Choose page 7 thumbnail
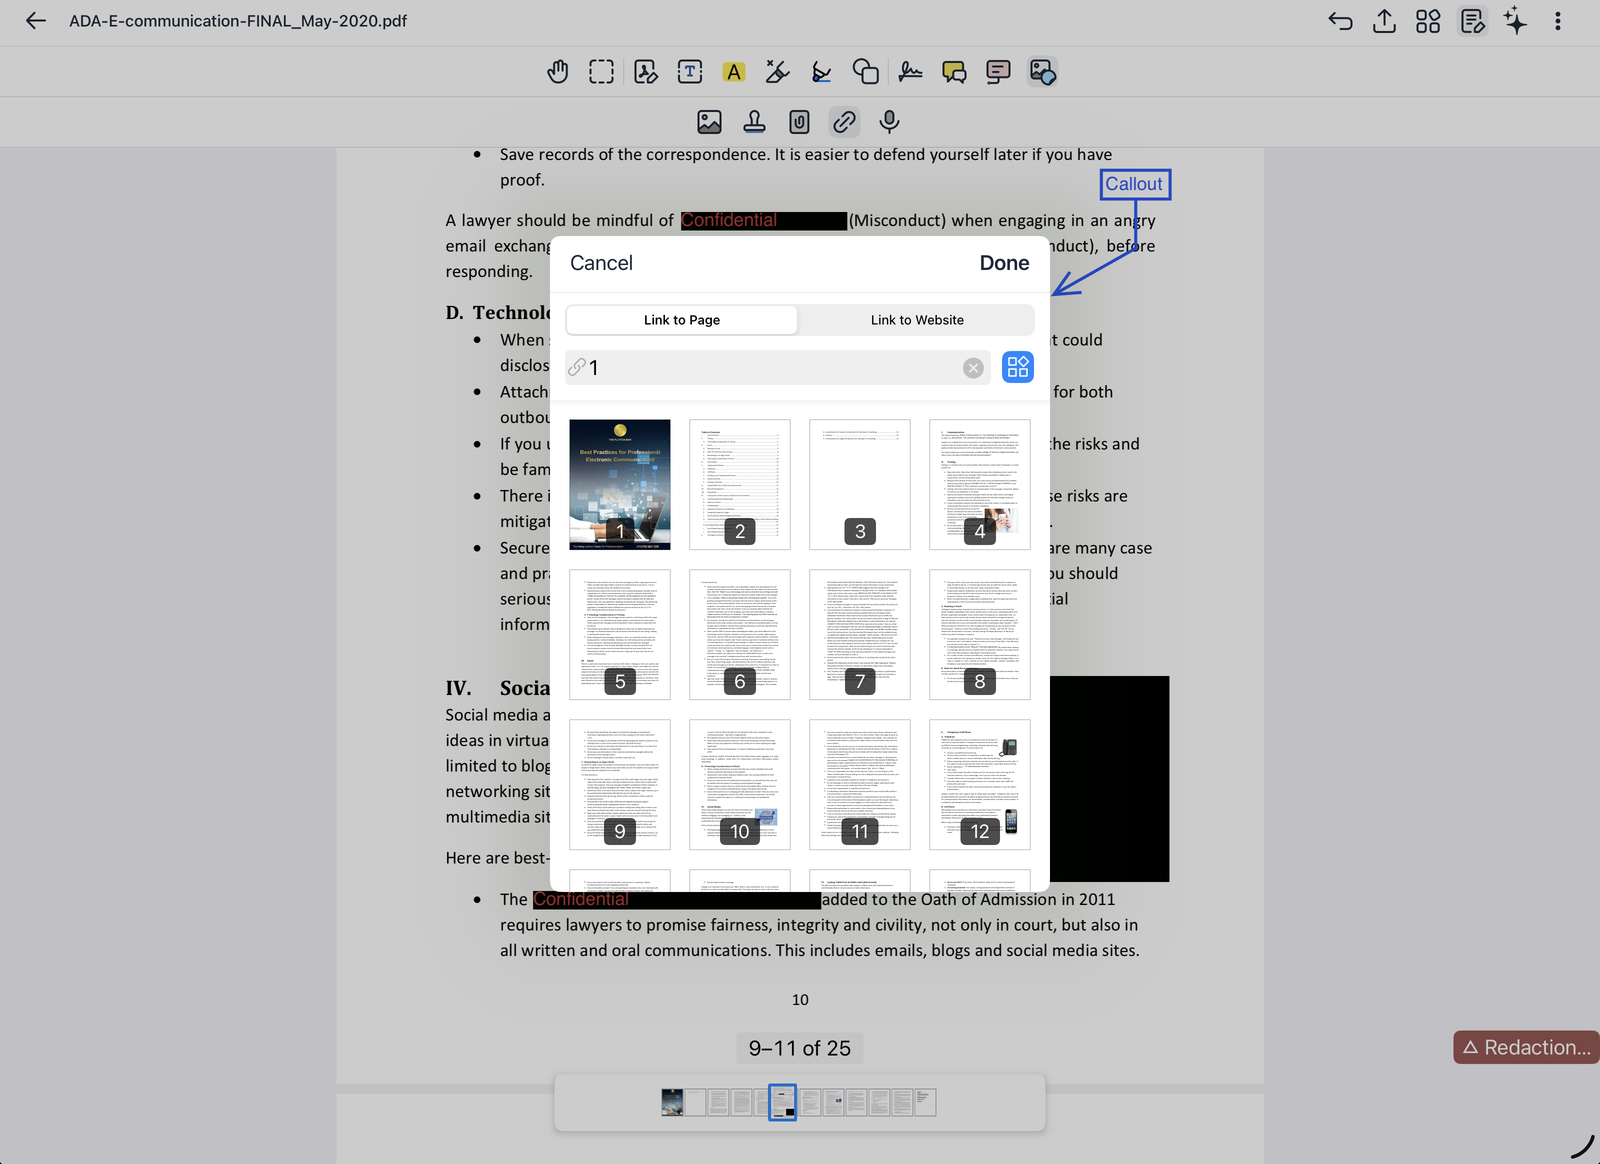Image resolution: width=1600 pixels, height=1164 pixels. [860, 635]
